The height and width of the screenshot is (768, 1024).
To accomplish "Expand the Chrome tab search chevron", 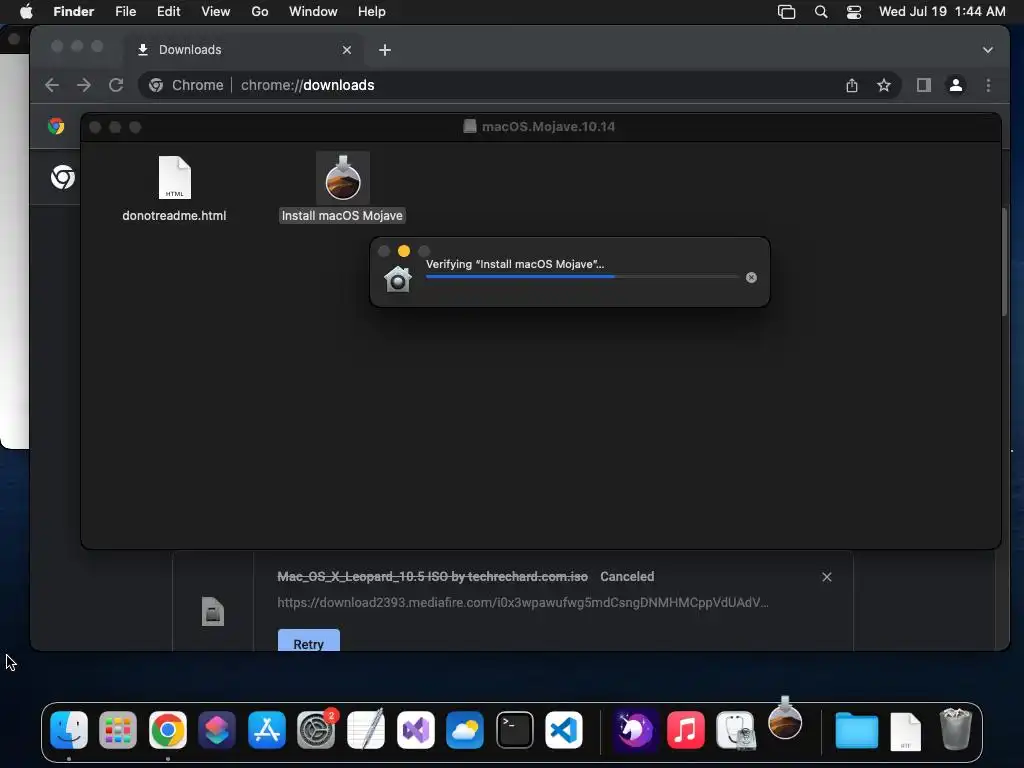I will (987, 50).
